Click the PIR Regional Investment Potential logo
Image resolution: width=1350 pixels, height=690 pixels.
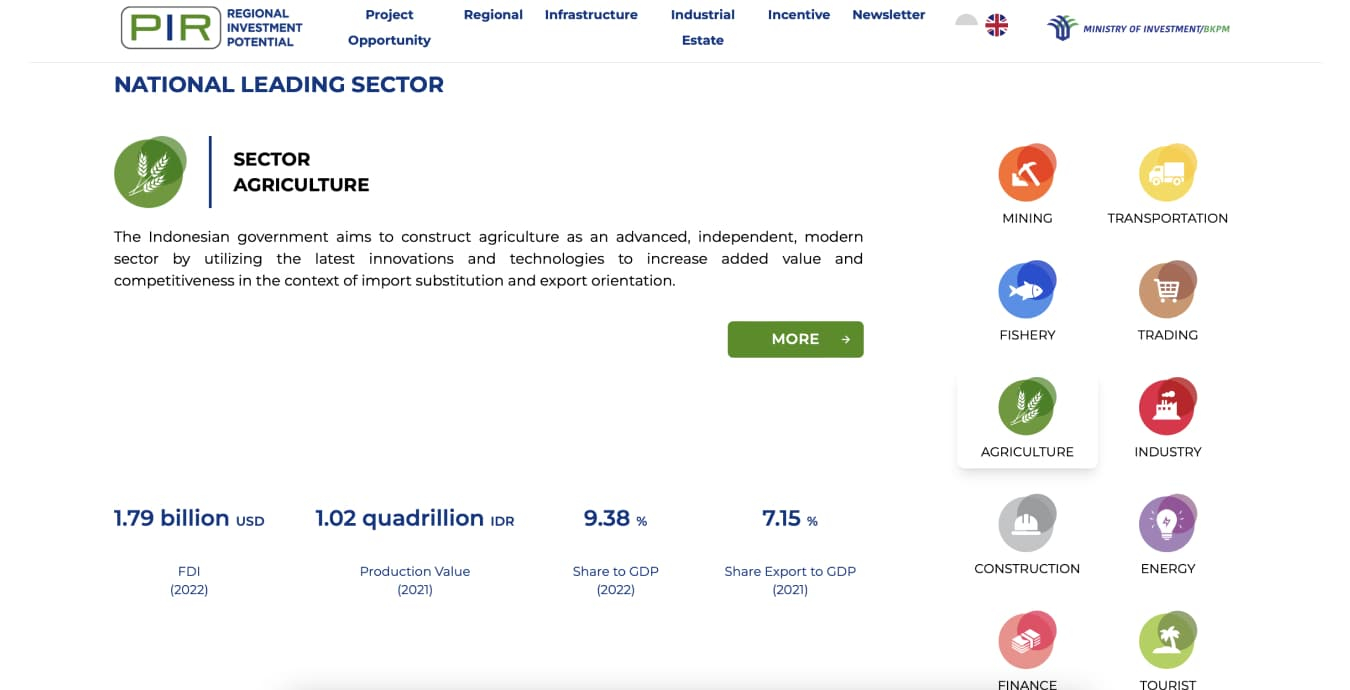click(212, 28)
